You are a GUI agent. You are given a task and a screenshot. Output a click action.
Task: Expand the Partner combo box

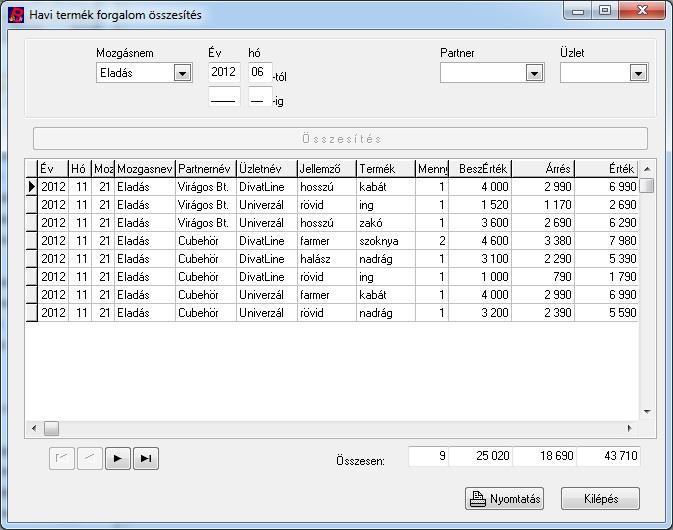(534, 73)
